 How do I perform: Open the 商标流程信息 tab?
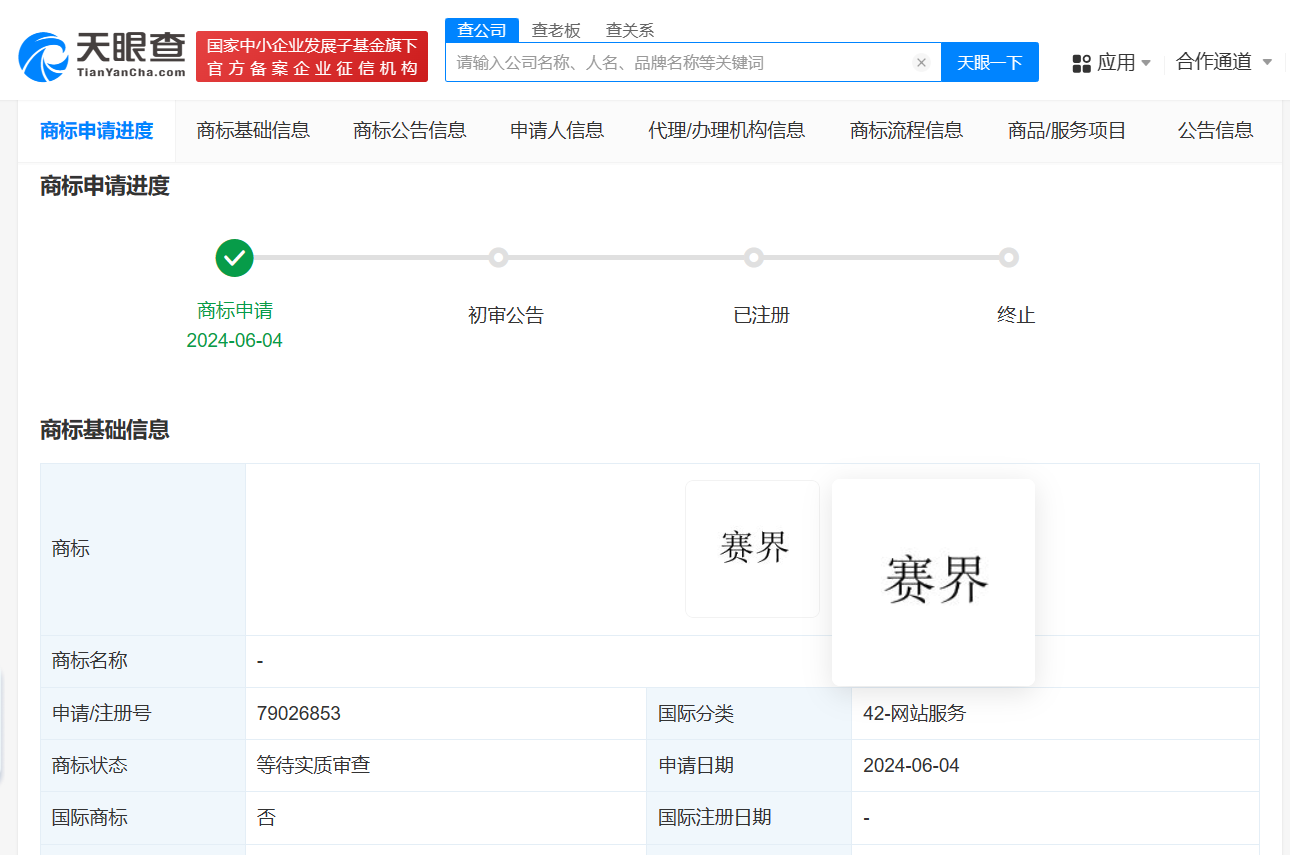tap(906, 130)
